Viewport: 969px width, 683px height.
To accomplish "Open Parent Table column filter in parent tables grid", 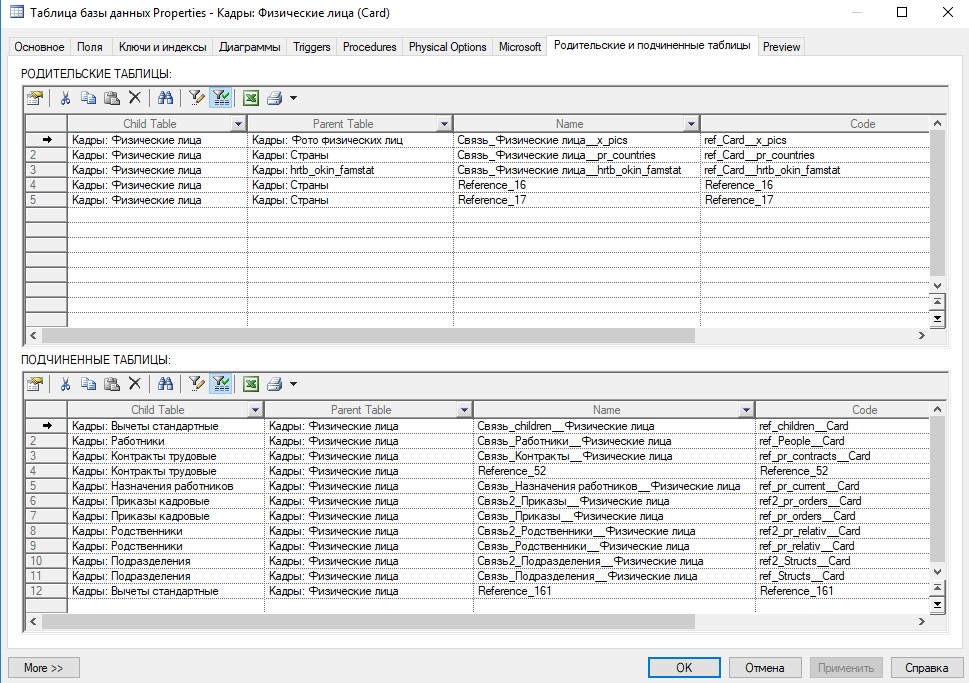I will click(x=444, y=124).
